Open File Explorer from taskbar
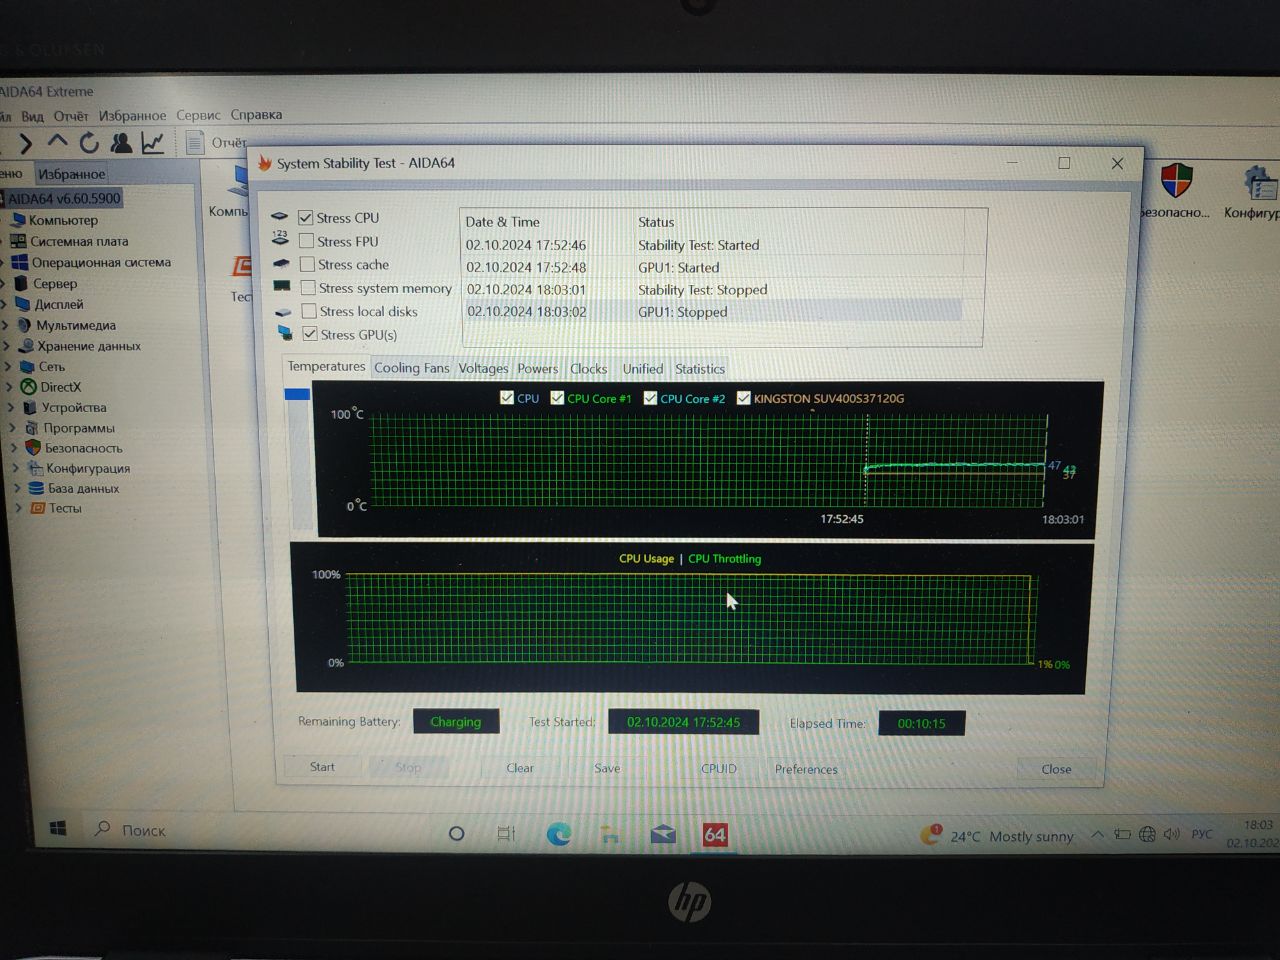The width and height of the screenshot is (1280, 960). click(609, 834)
